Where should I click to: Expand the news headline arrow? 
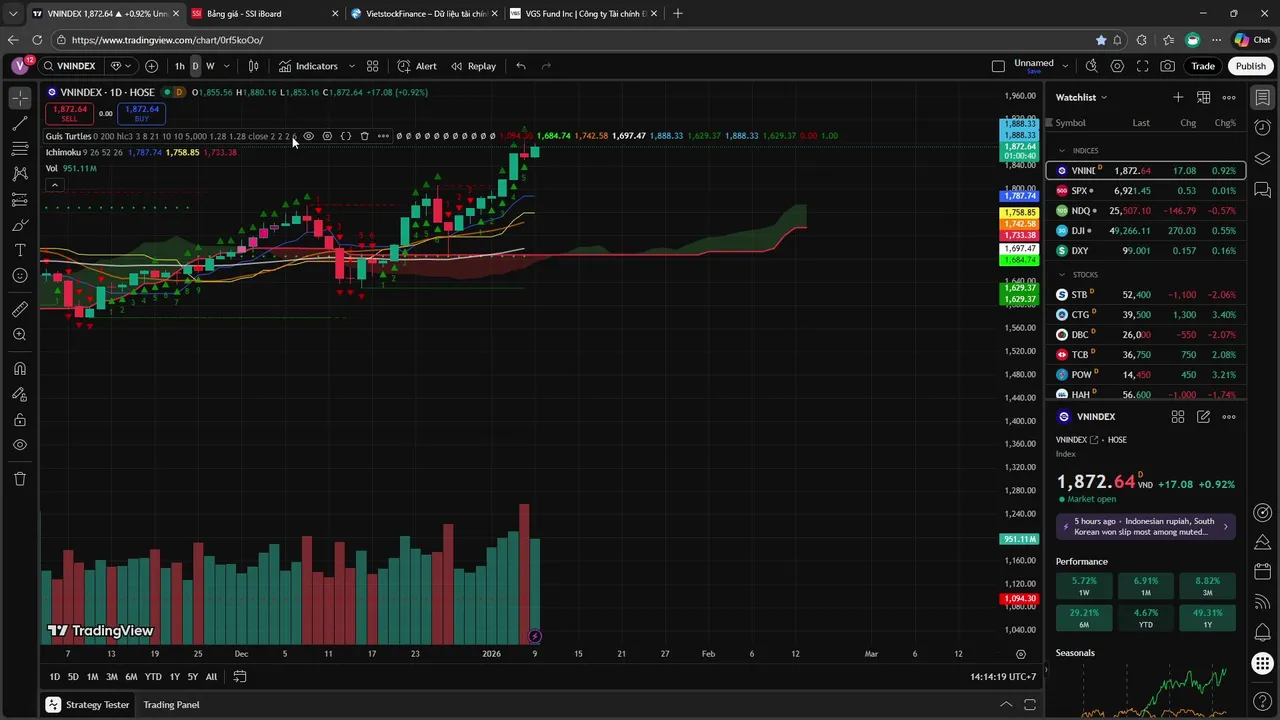(x=1225, y=527)
